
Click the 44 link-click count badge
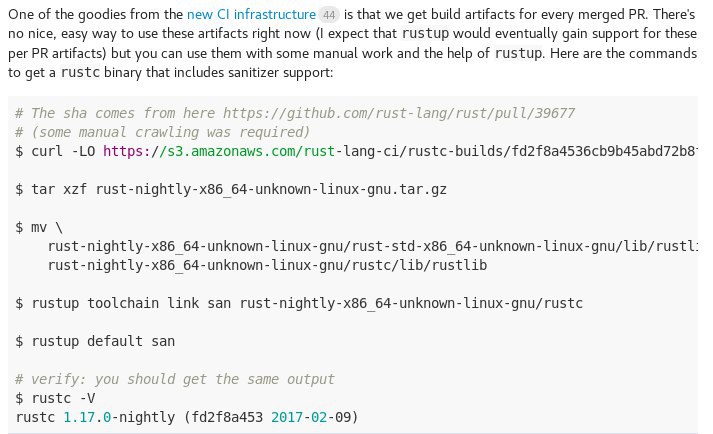click(x=329, y=15)
